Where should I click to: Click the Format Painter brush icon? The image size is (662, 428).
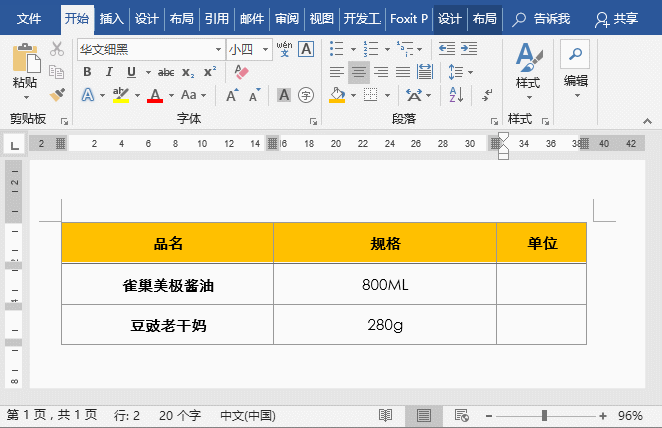[x=57, y=94]
